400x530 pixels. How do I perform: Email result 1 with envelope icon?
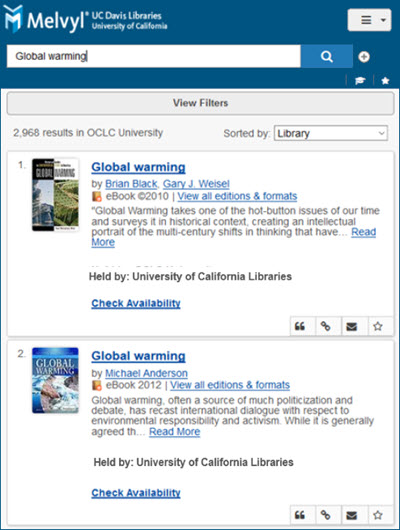click(352, 326)
